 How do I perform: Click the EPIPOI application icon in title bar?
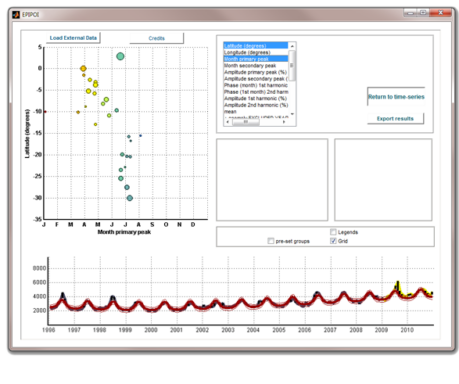tap(16, 14)
